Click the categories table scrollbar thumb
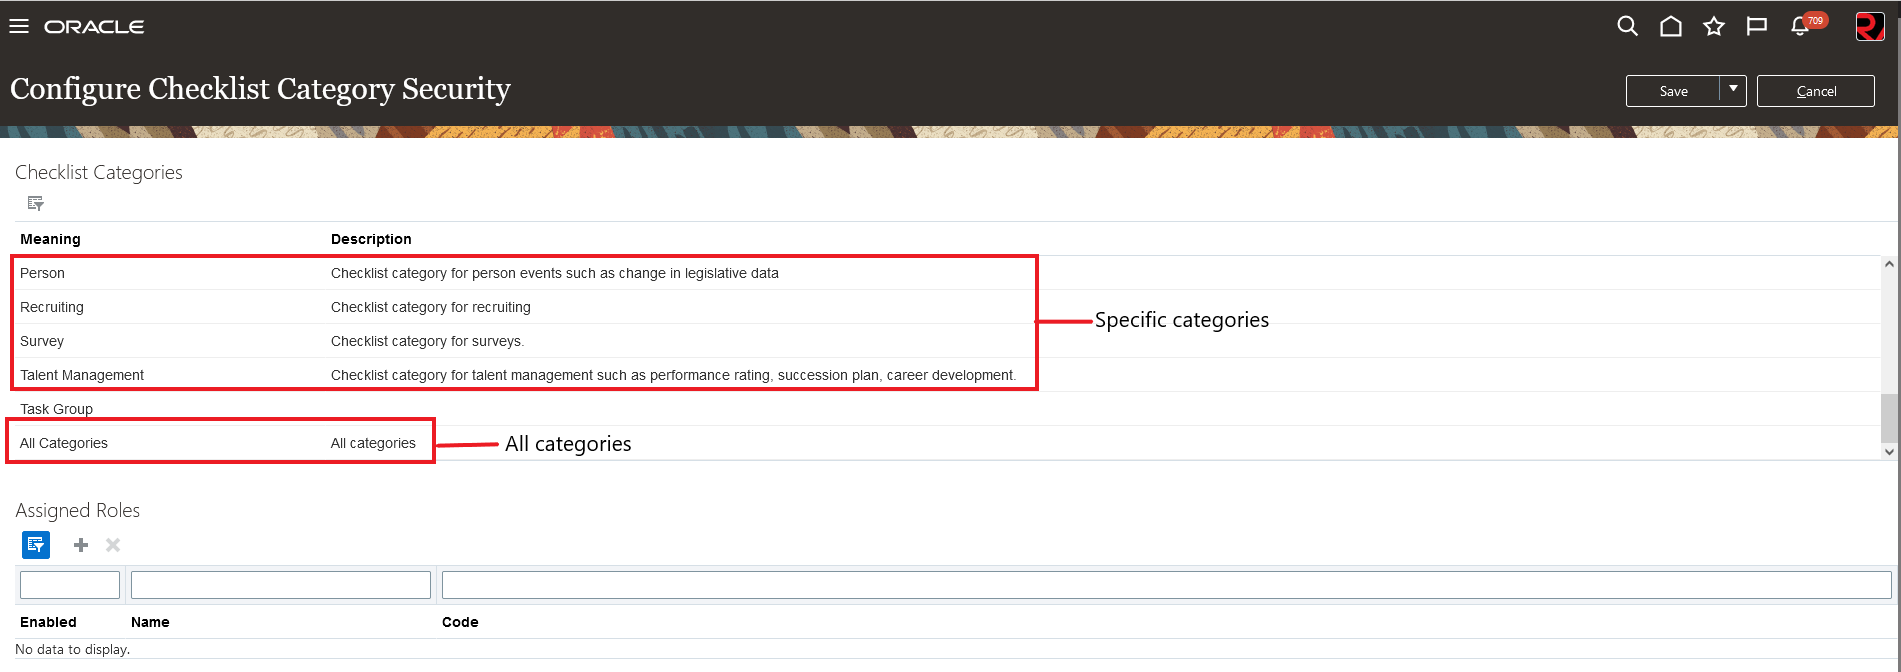The width and height of the screenshot is (1901, 672). (1889, 418)
